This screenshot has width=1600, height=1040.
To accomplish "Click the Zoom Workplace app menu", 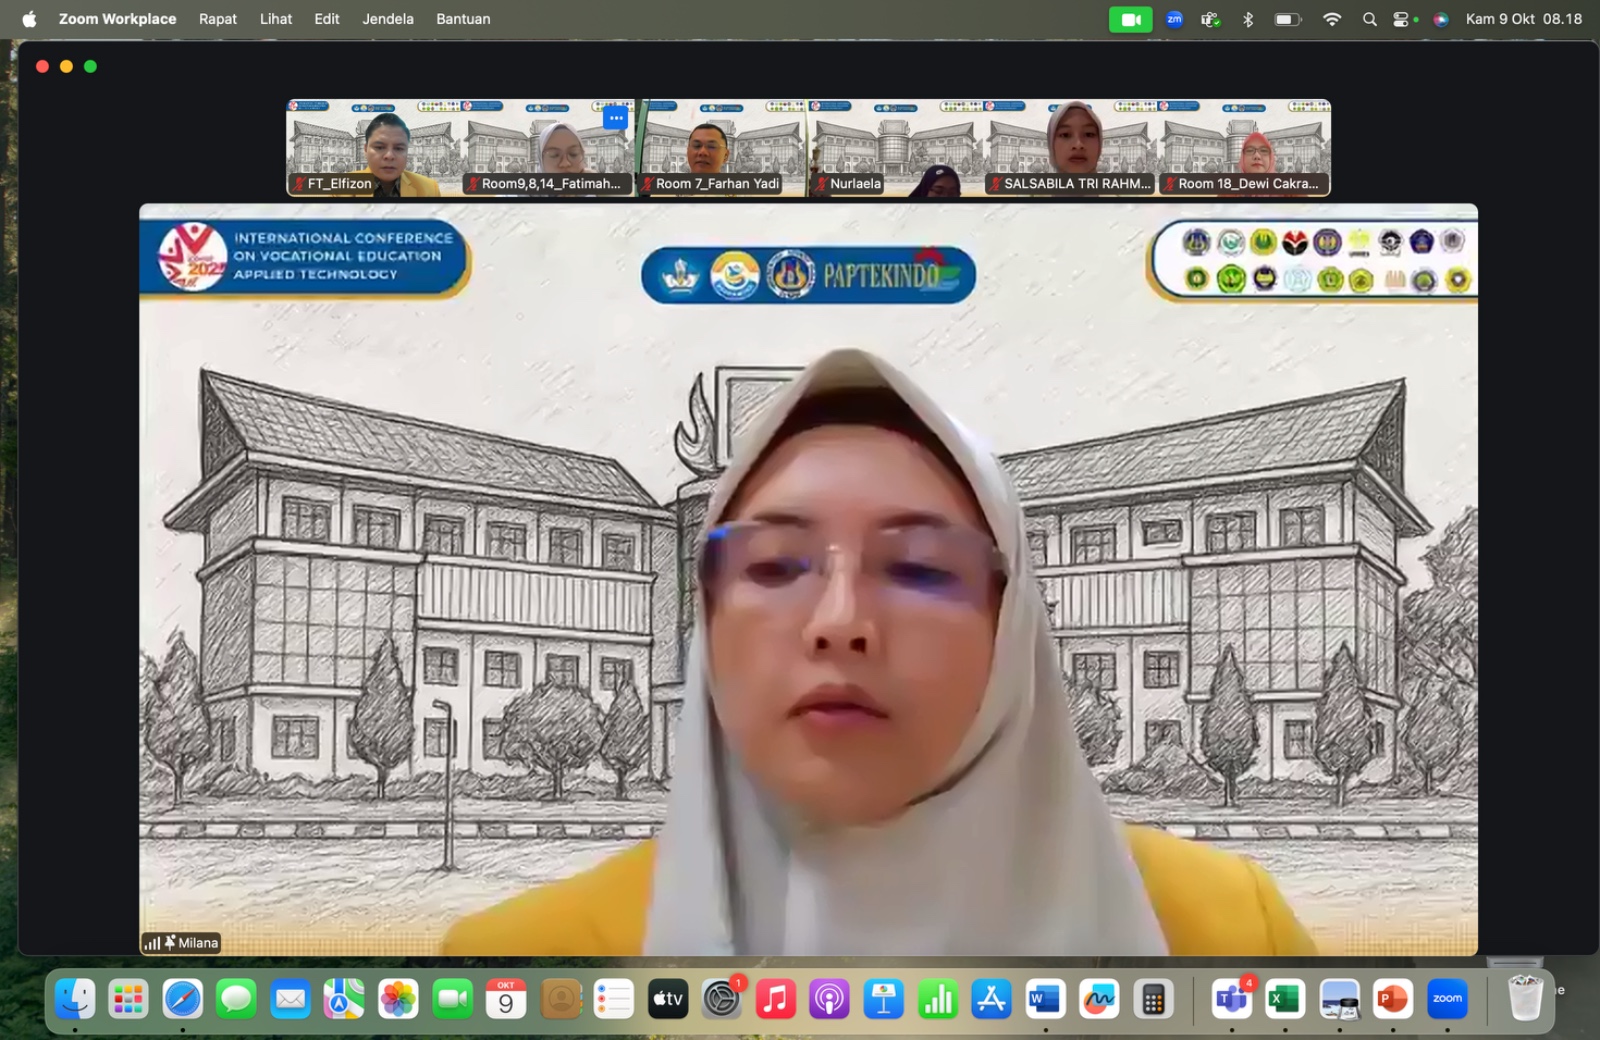I will [117, 19].
